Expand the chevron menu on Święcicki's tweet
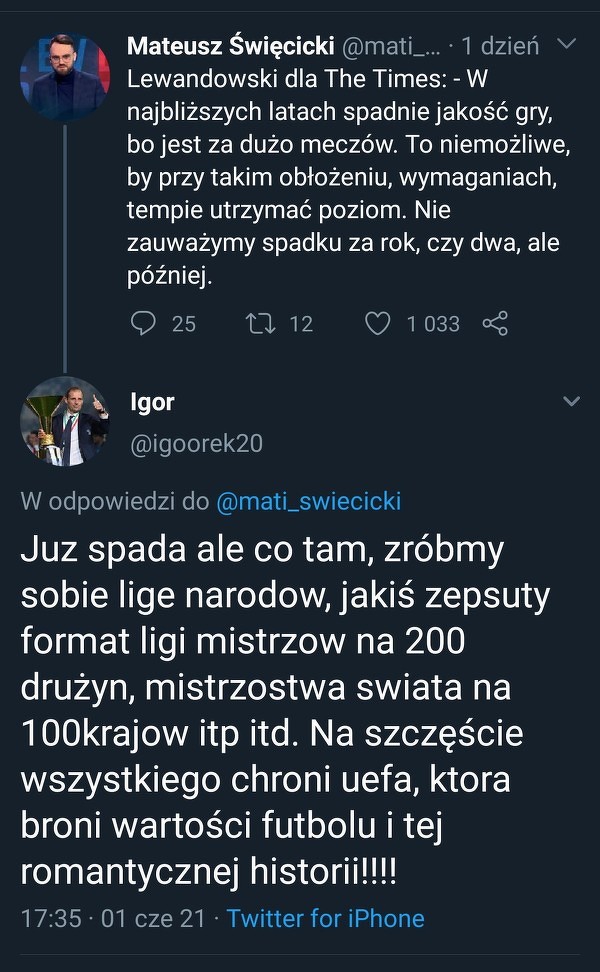 tap(565, 45)
